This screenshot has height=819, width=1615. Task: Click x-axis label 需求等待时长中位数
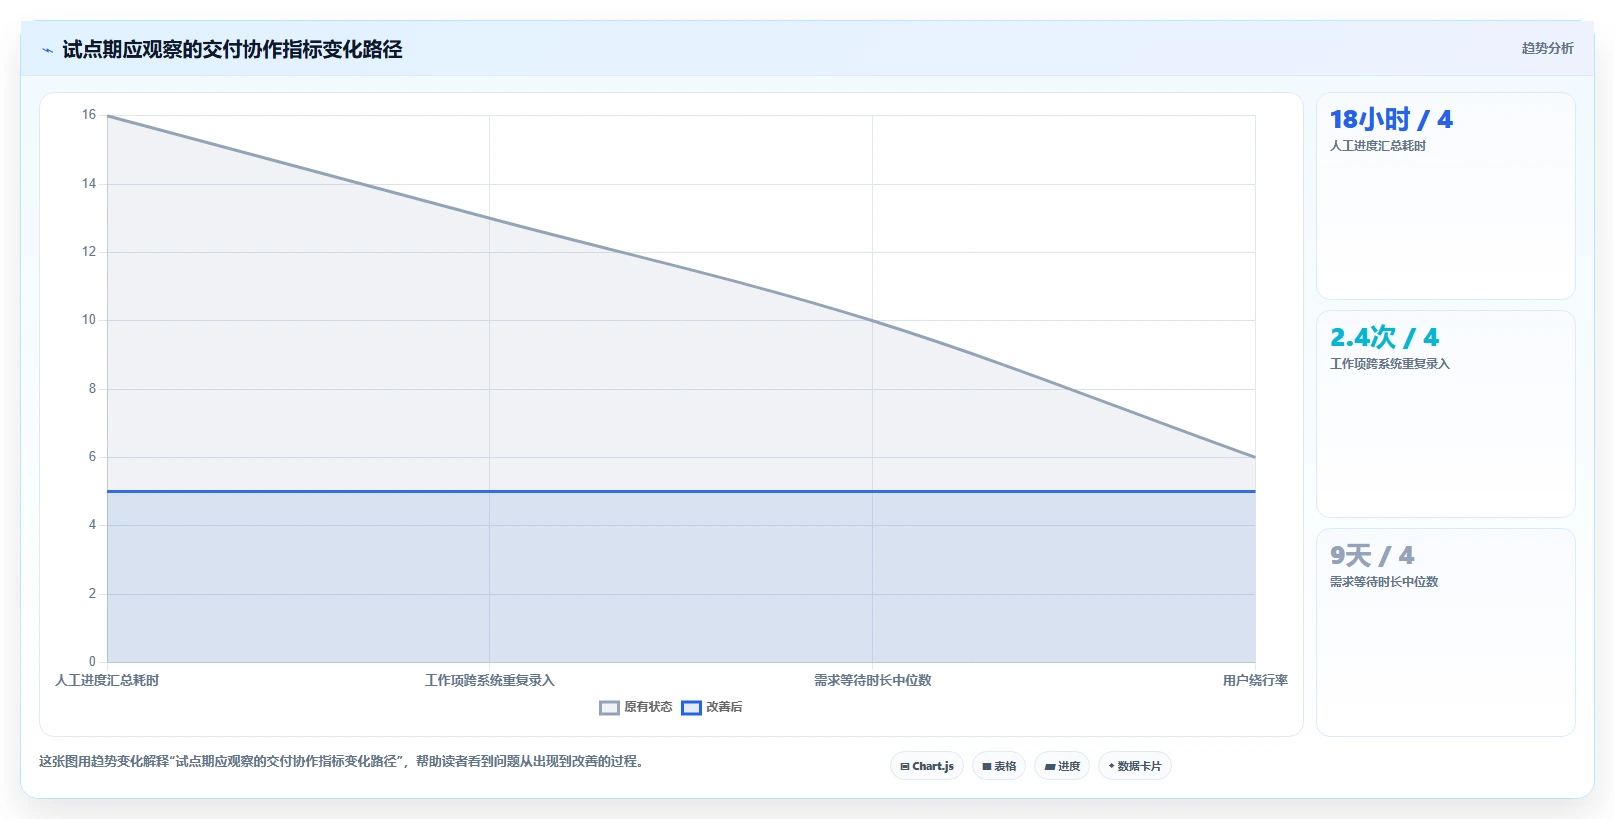(872, 680)
